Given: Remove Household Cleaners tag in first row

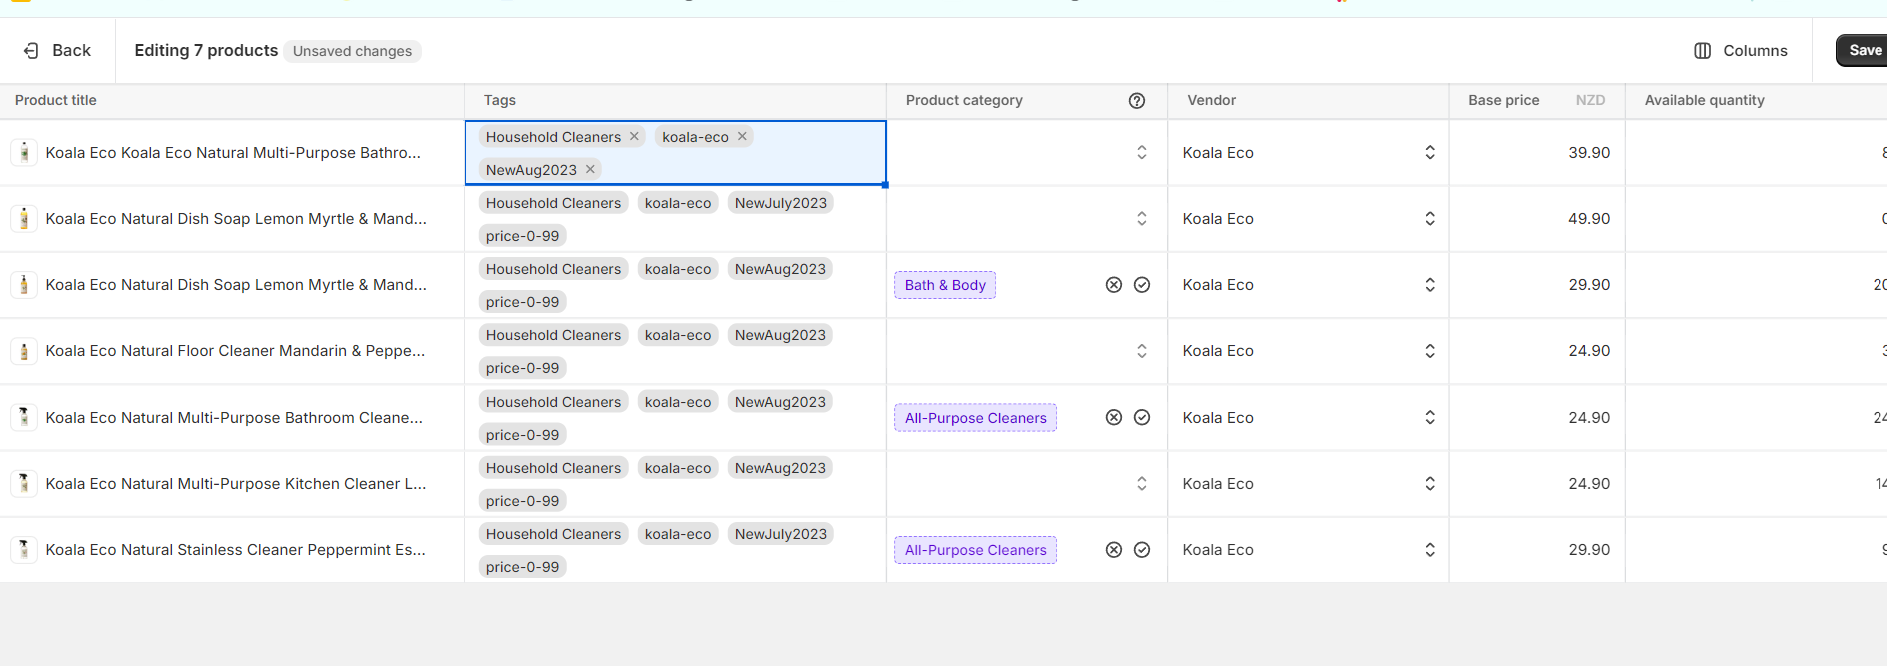Looking at the screenshot, I should coord(634,137).
